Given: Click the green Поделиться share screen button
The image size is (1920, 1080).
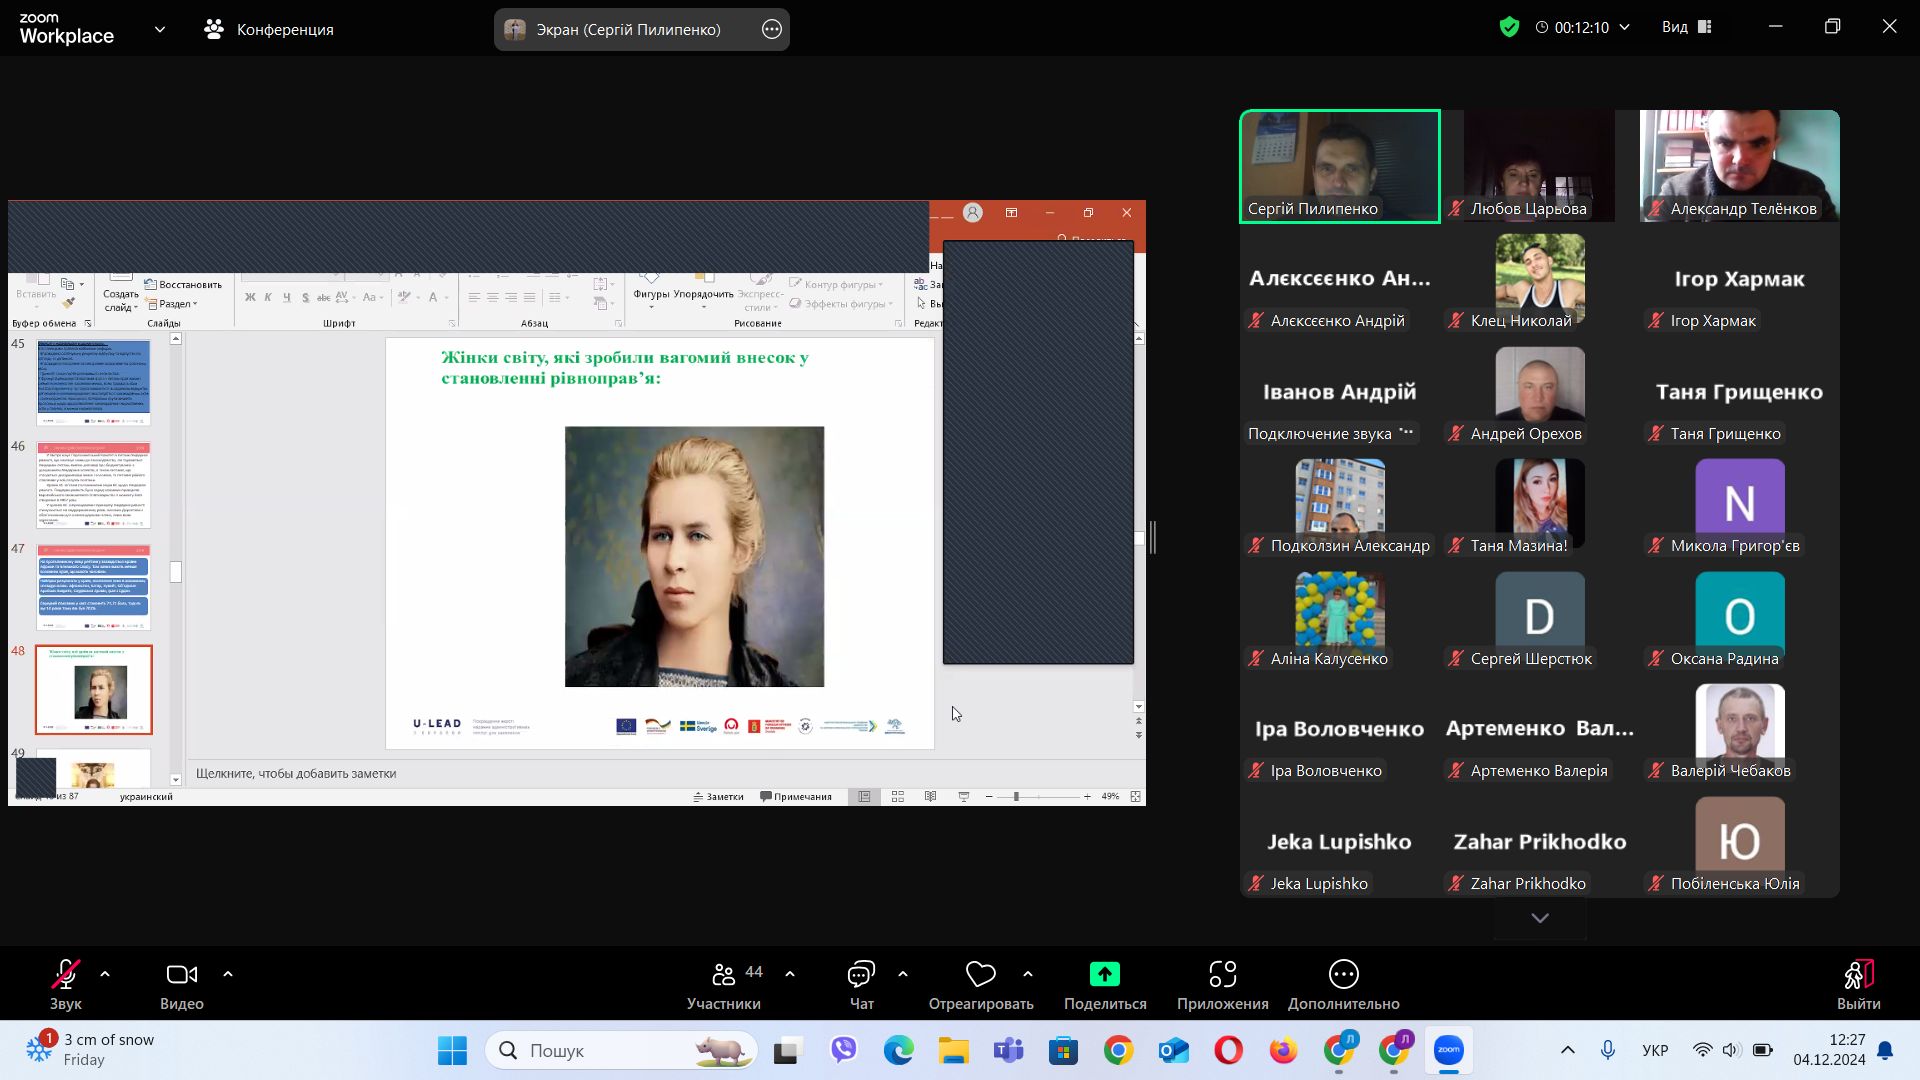Looking at the screenshot, I should 1104,975.
